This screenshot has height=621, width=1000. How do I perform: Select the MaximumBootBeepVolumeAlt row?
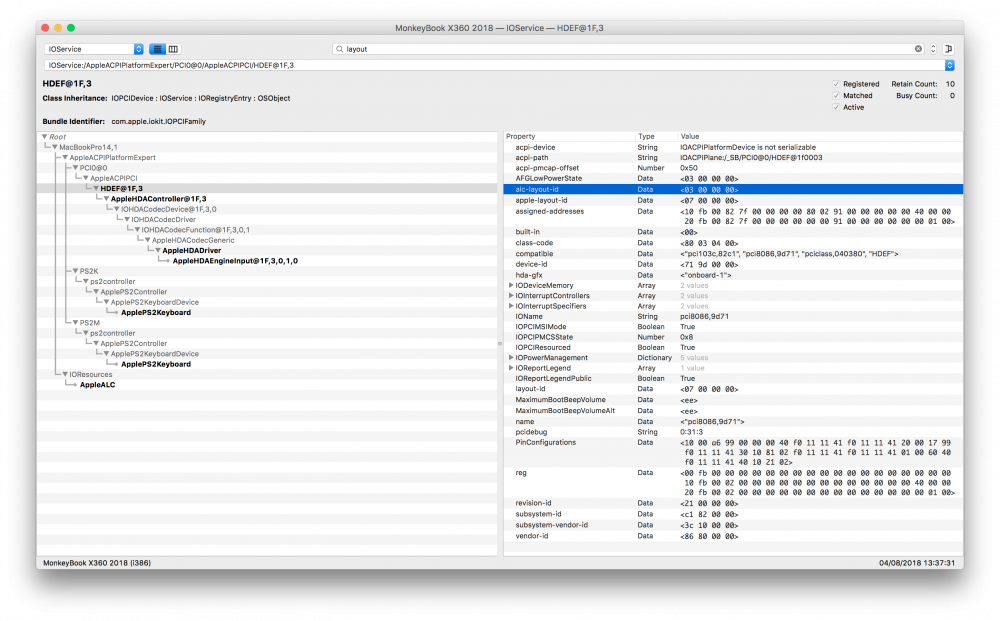(x=733, y=411)
